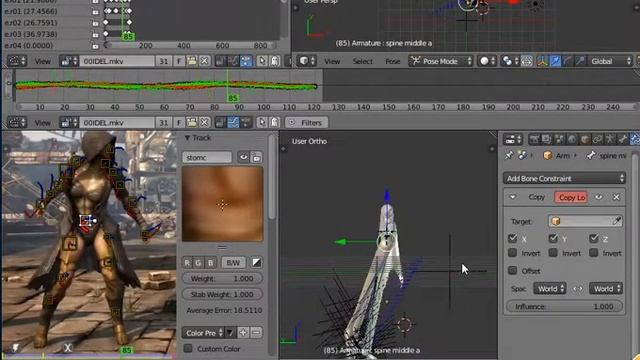Image resolution: width=640 pixels, height=360 pixels.
Task: Switch lower clip editor to graph view icon
Action: click(x=233, y=122)
